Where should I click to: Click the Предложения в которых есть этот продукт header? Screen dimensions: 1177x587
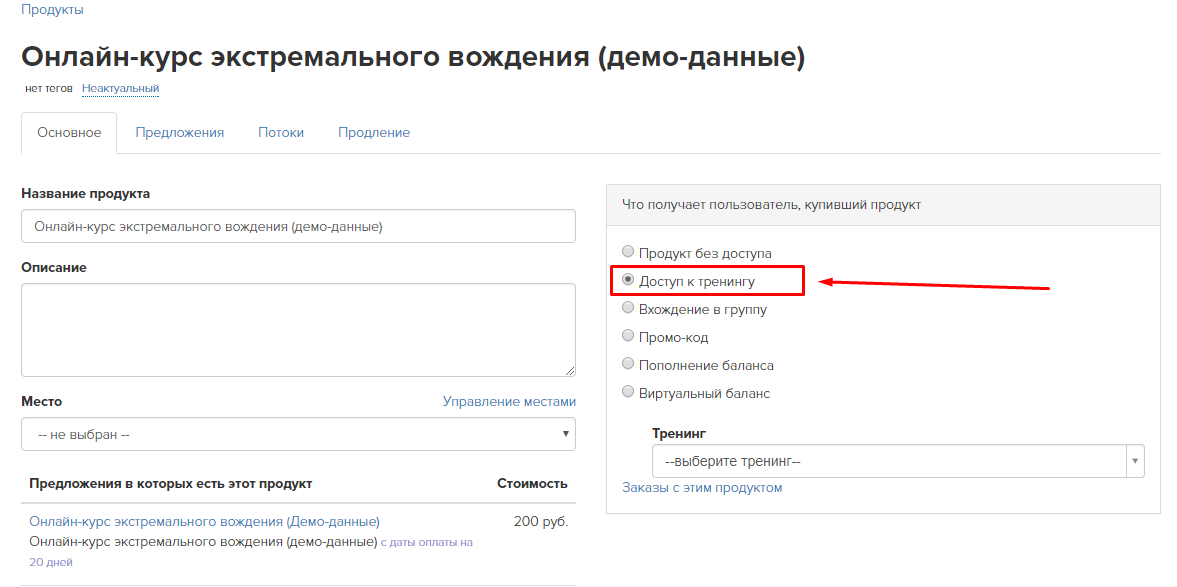point(170,483)
